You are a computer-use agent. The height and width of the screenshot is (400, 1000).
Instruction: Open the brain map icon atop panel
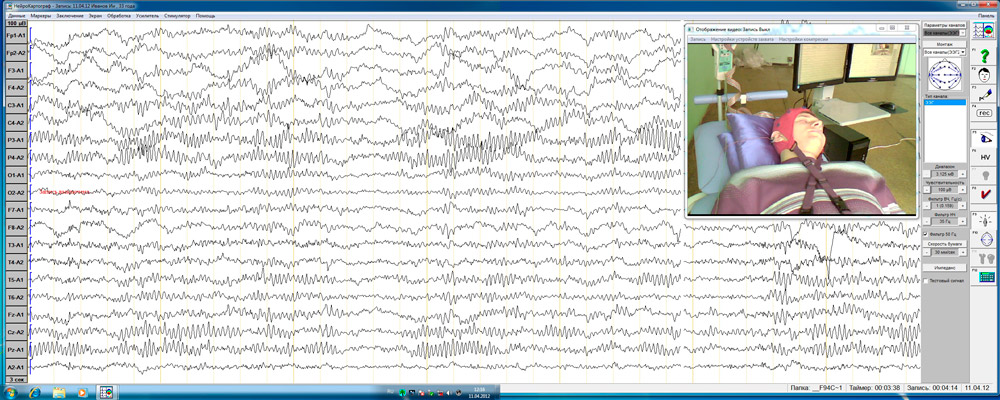coord(984,32)
